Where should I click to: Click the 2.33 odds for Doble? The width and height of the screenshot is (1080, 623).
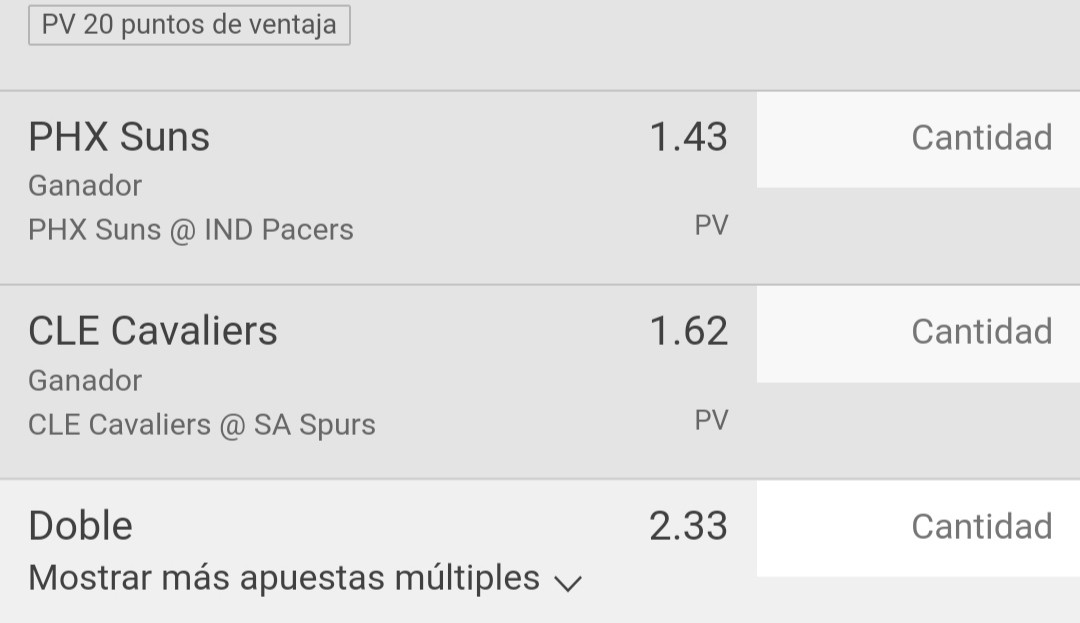click(x=688, y=526)
